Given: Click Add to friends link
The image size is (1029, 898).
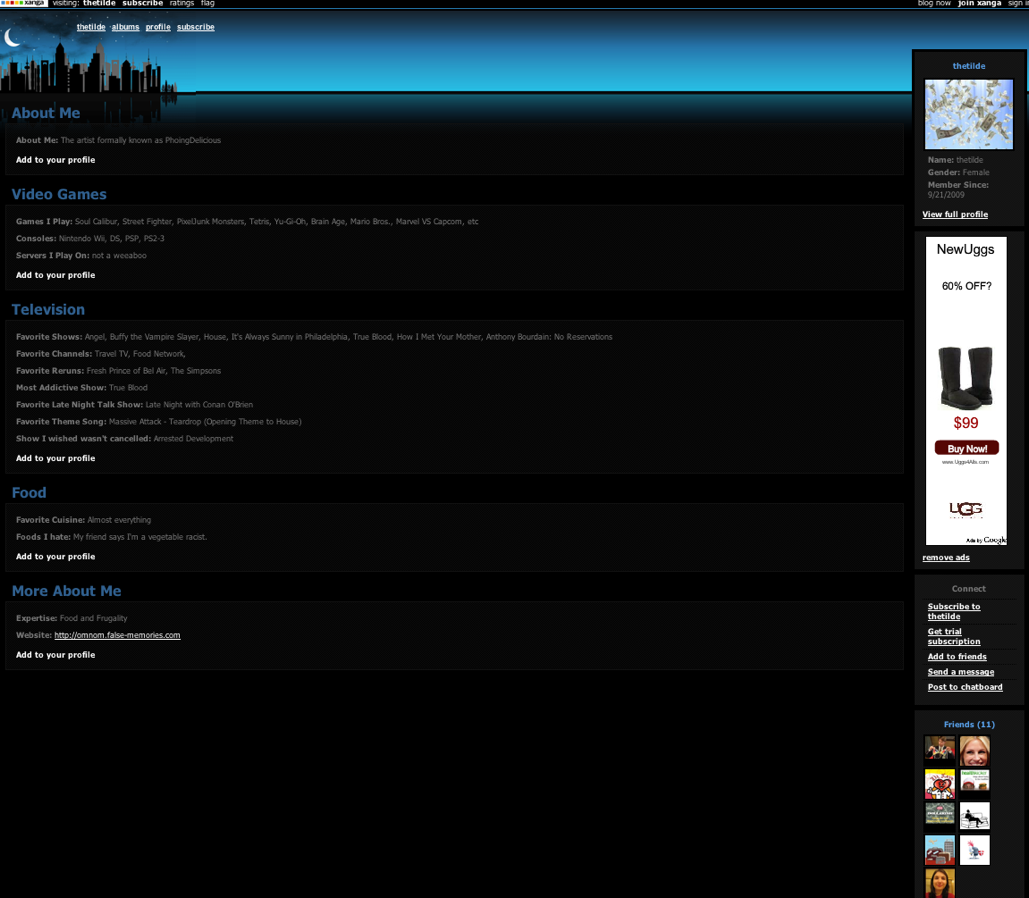Looking at the screenshot, I should click(957, 657).
